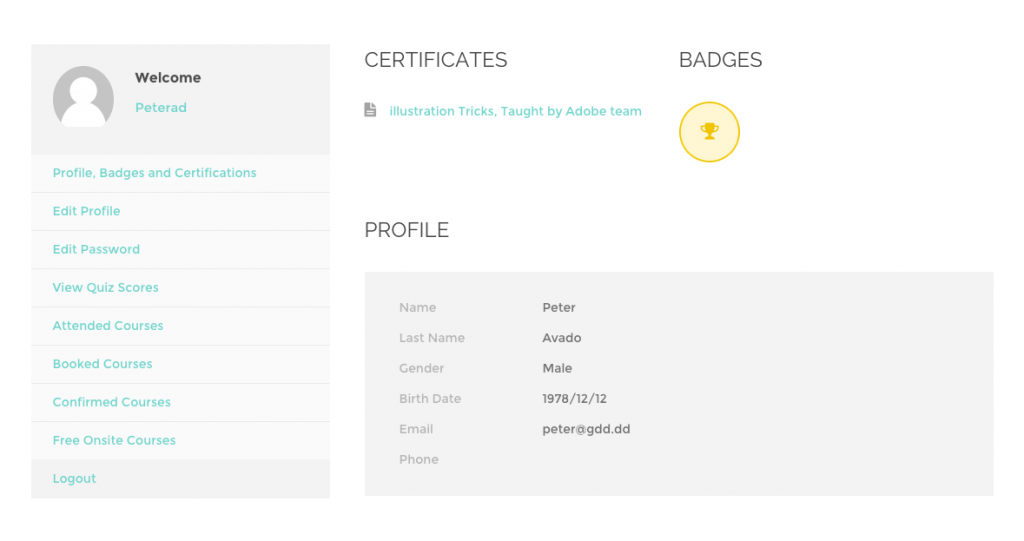The height and width of the screenshot is (541, 1024).
Task: Open Booked Courses list
Action: click(102, 364)
